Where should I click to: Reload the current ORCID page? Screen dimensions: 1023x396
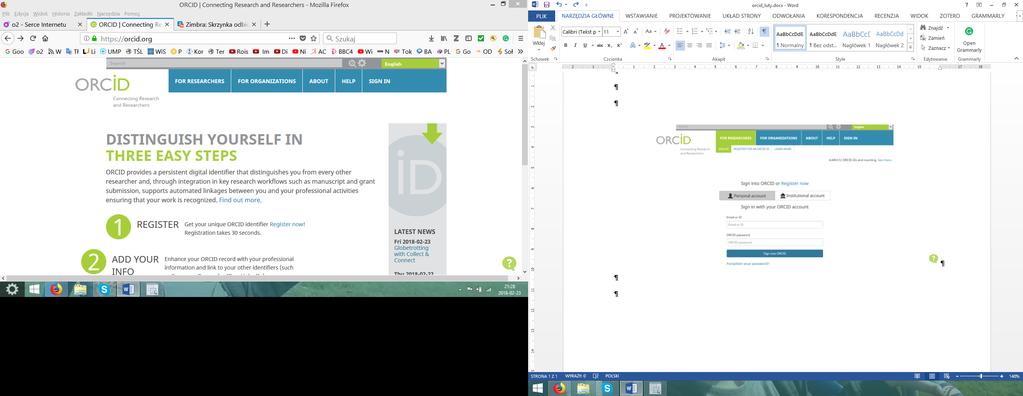coord(33,39)
